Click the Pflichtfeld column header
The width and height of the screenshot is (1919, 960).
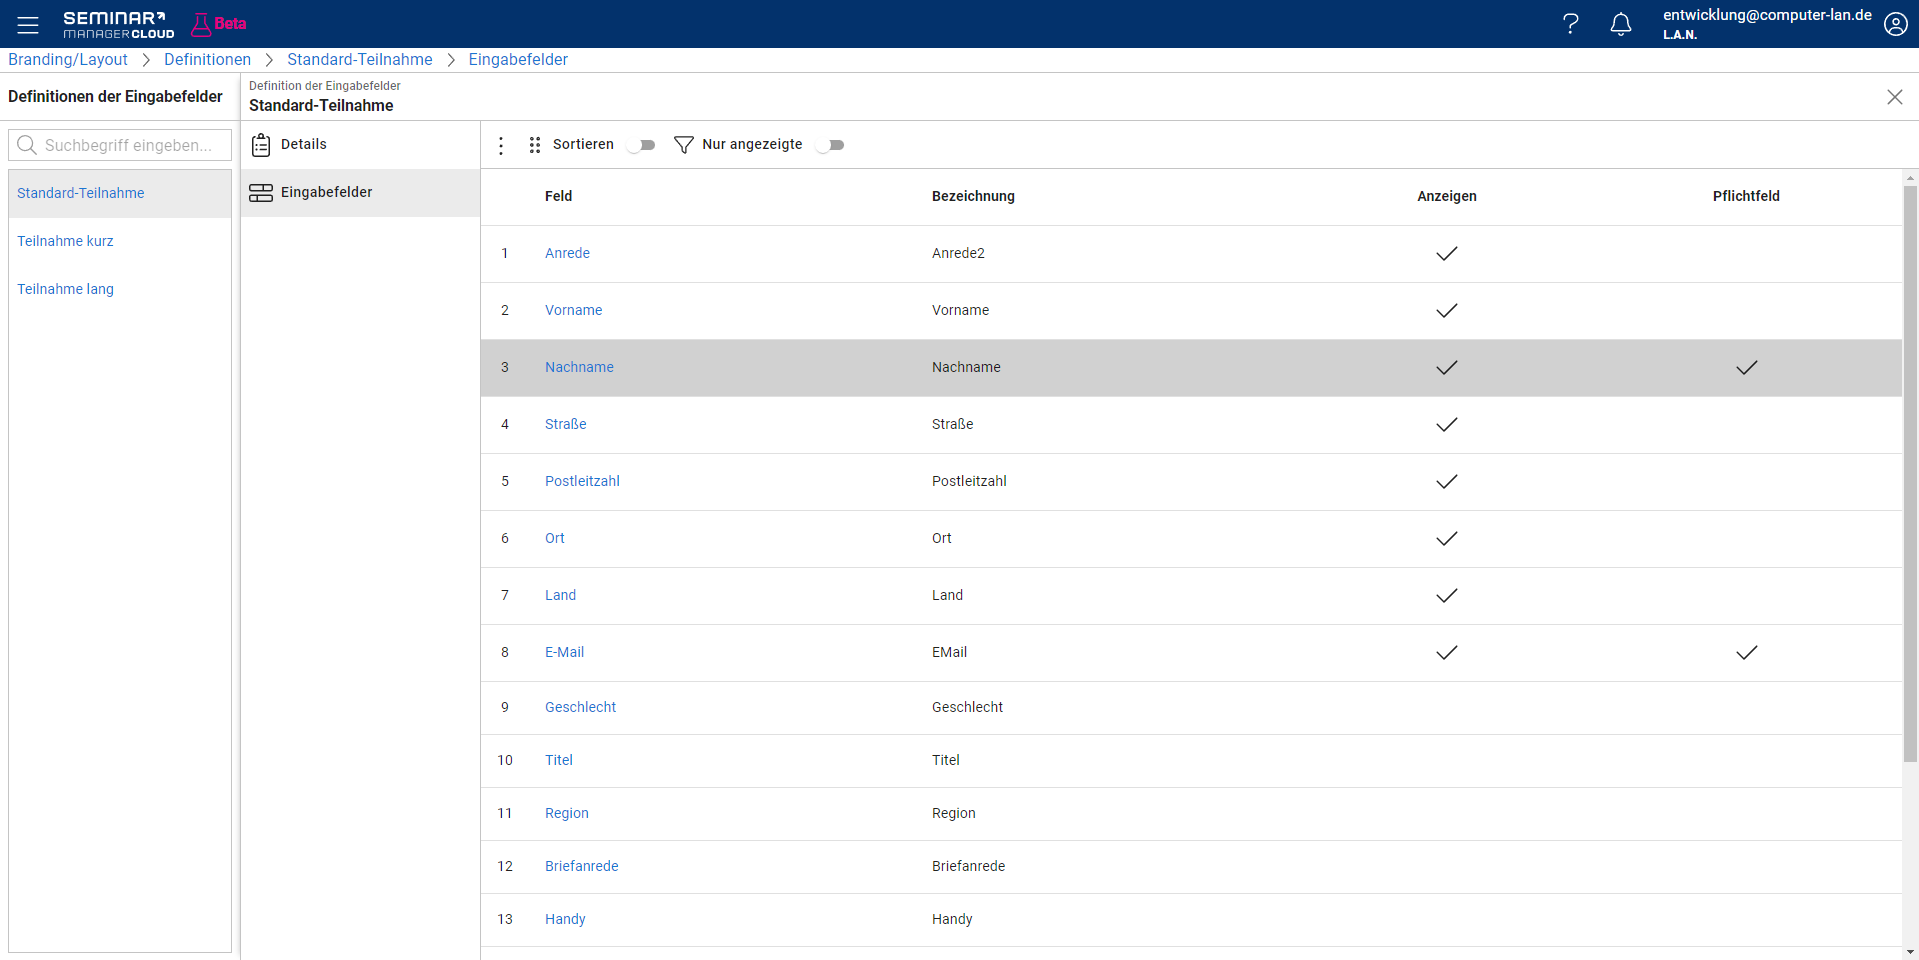click(x=1746, y=197)
